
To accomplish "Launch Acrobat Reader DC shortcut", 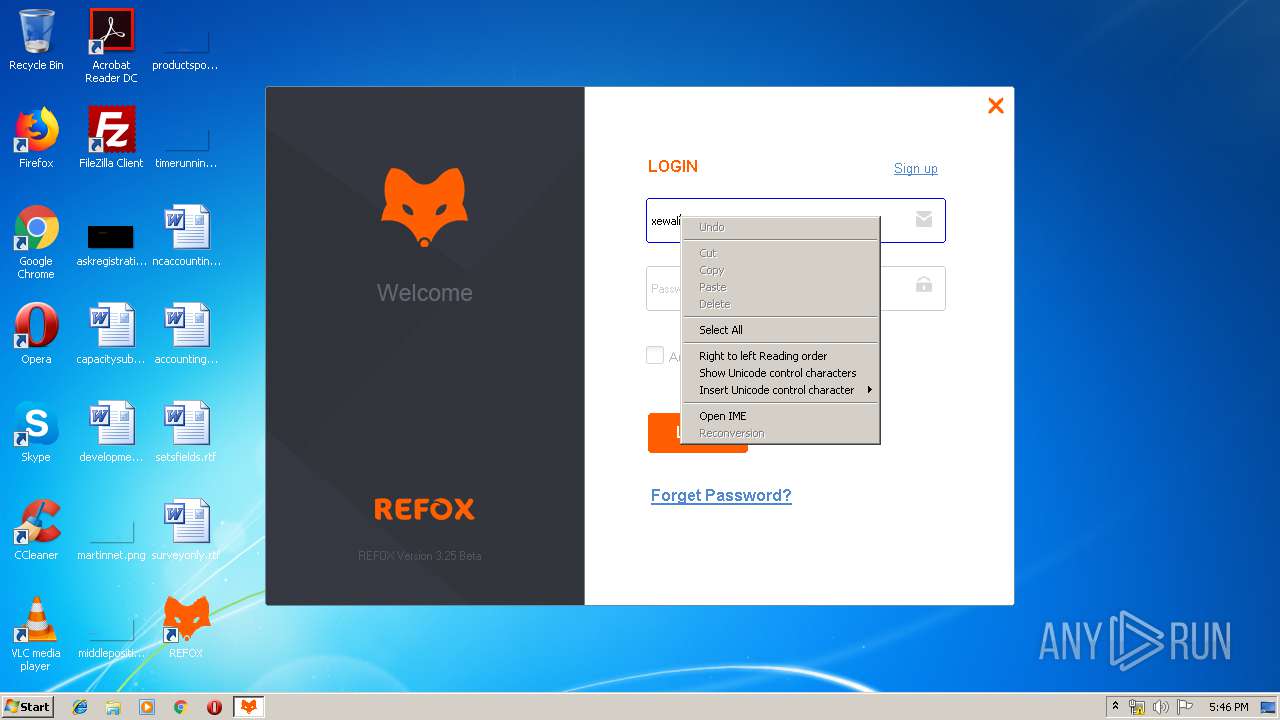I will 111,45.
